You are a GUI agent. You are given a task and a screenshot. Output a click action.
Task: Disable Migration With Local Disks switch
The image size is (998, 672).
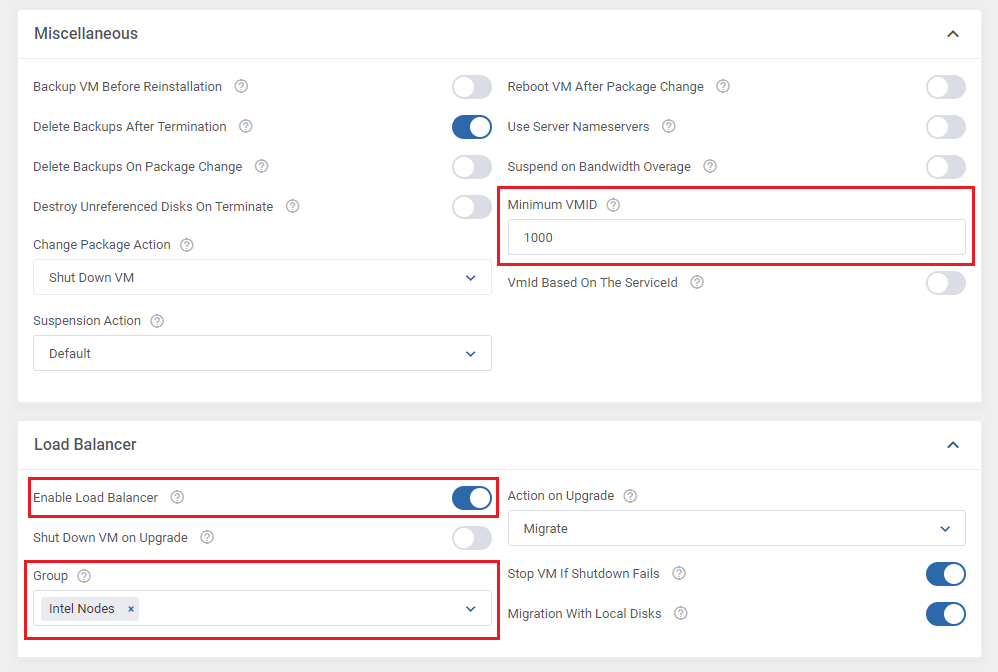click(x=946, y=614)
